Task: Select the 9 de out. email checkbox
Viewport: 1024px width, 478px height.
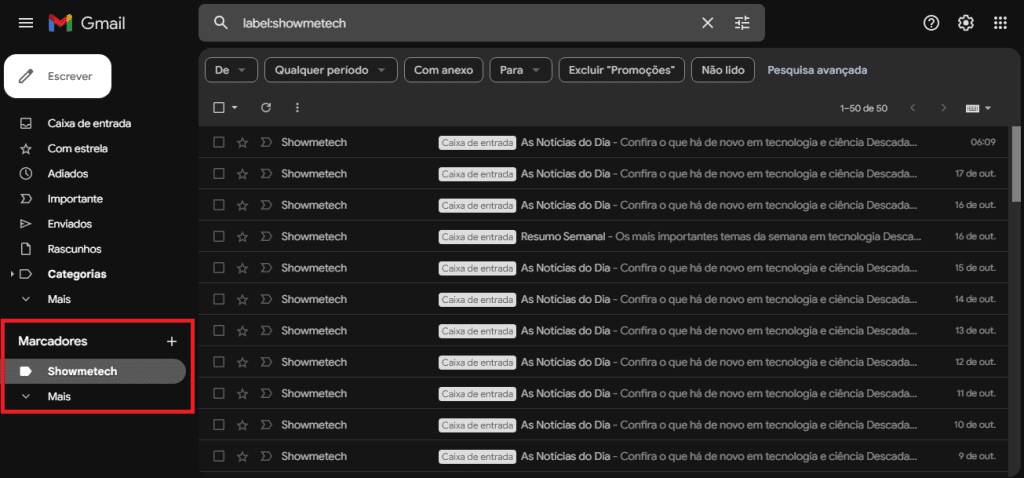Action: tap(219, 456)
